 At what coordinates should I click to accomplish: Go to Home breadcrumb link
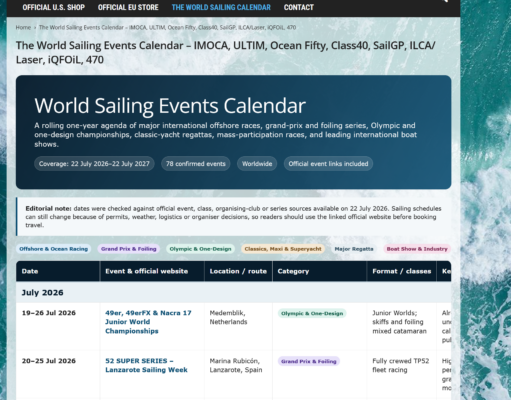click(23, 27)
